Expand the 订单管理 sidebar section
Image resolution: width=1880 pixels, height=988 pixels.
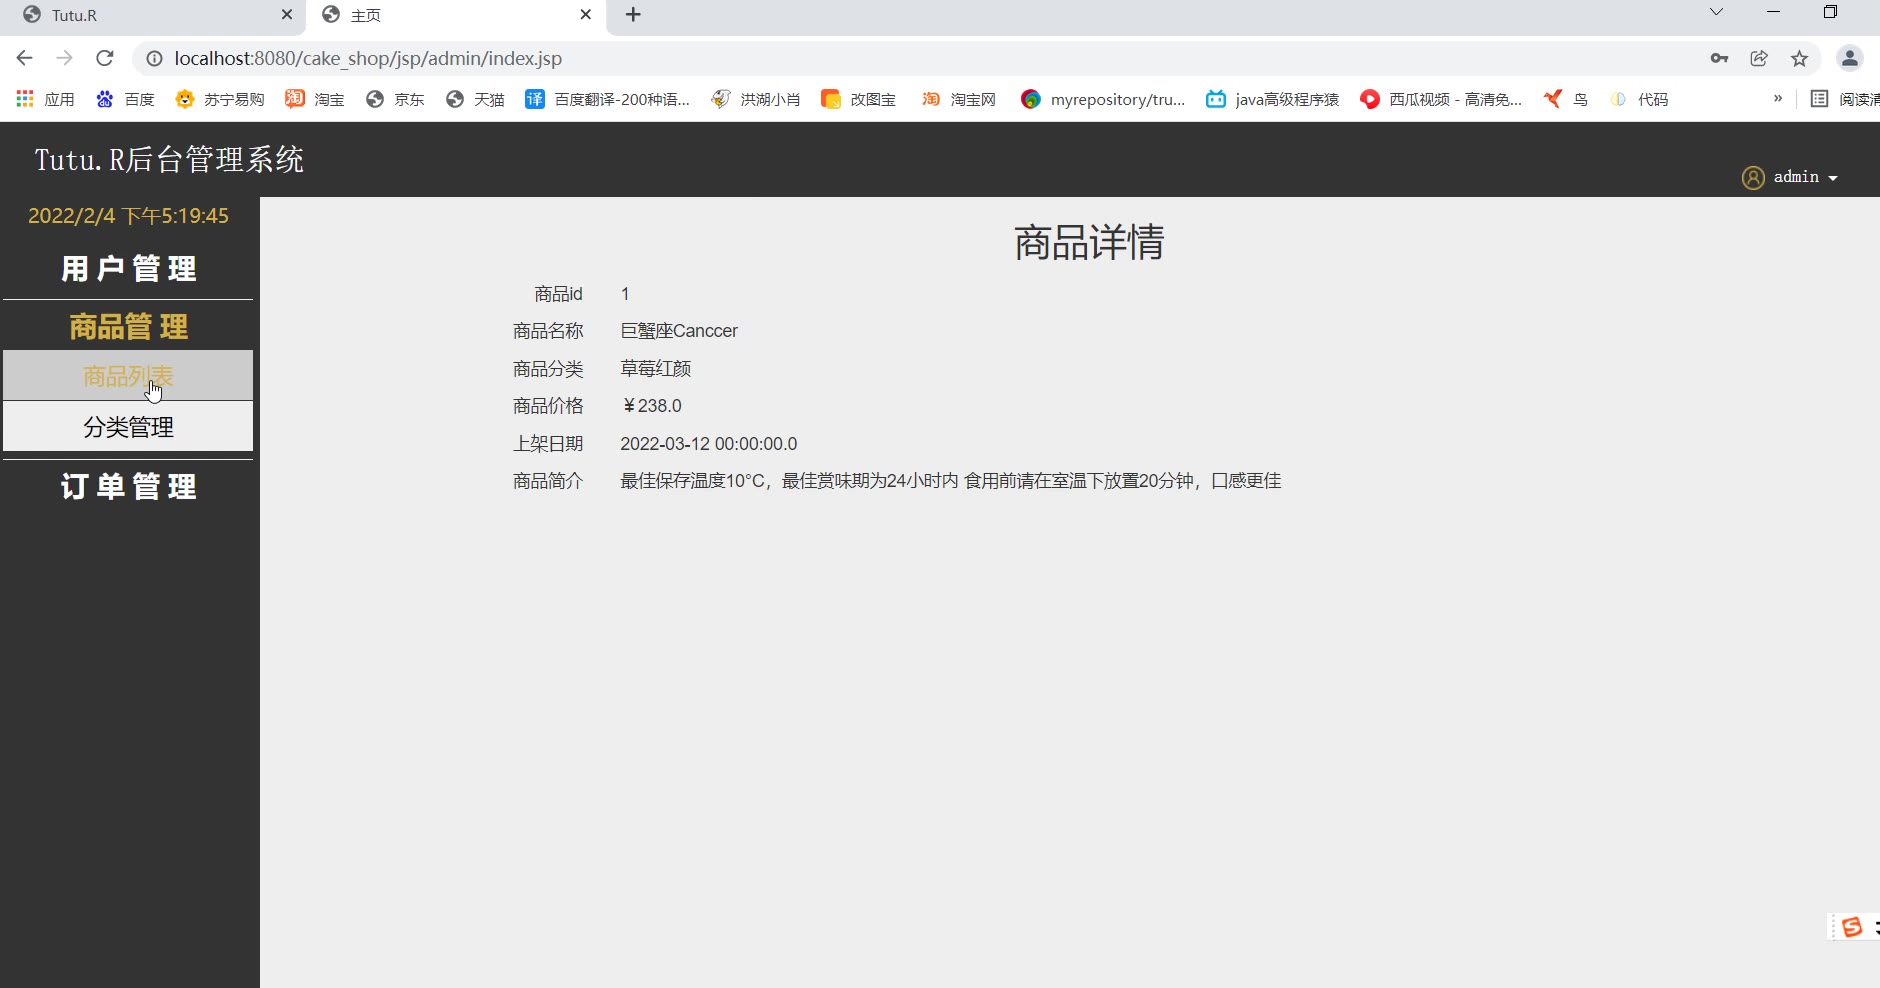tap(128, 486)
